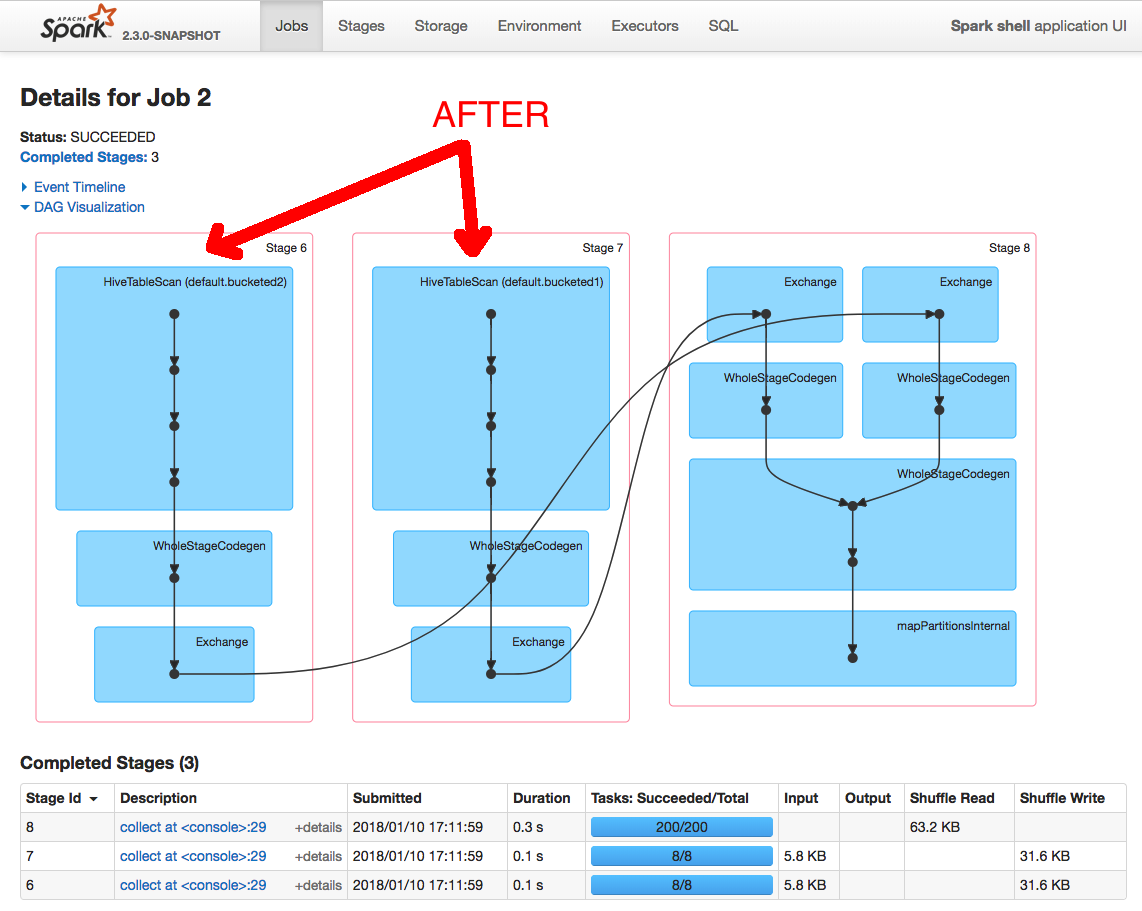
Task: Expand +details for stage 7
Action: point(318,856)
